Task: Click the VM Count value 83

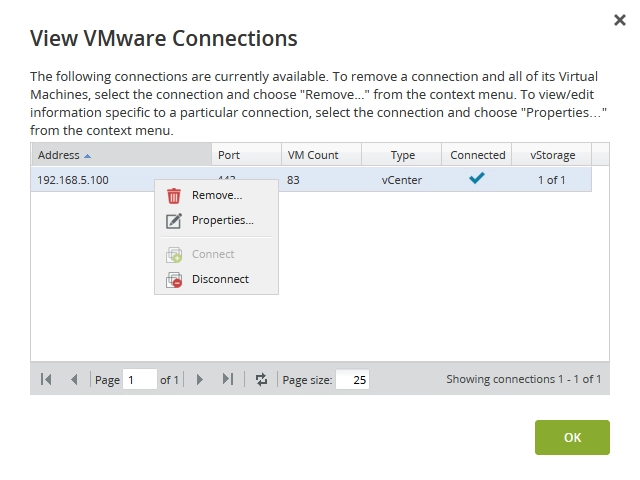Action: point(293,180)
